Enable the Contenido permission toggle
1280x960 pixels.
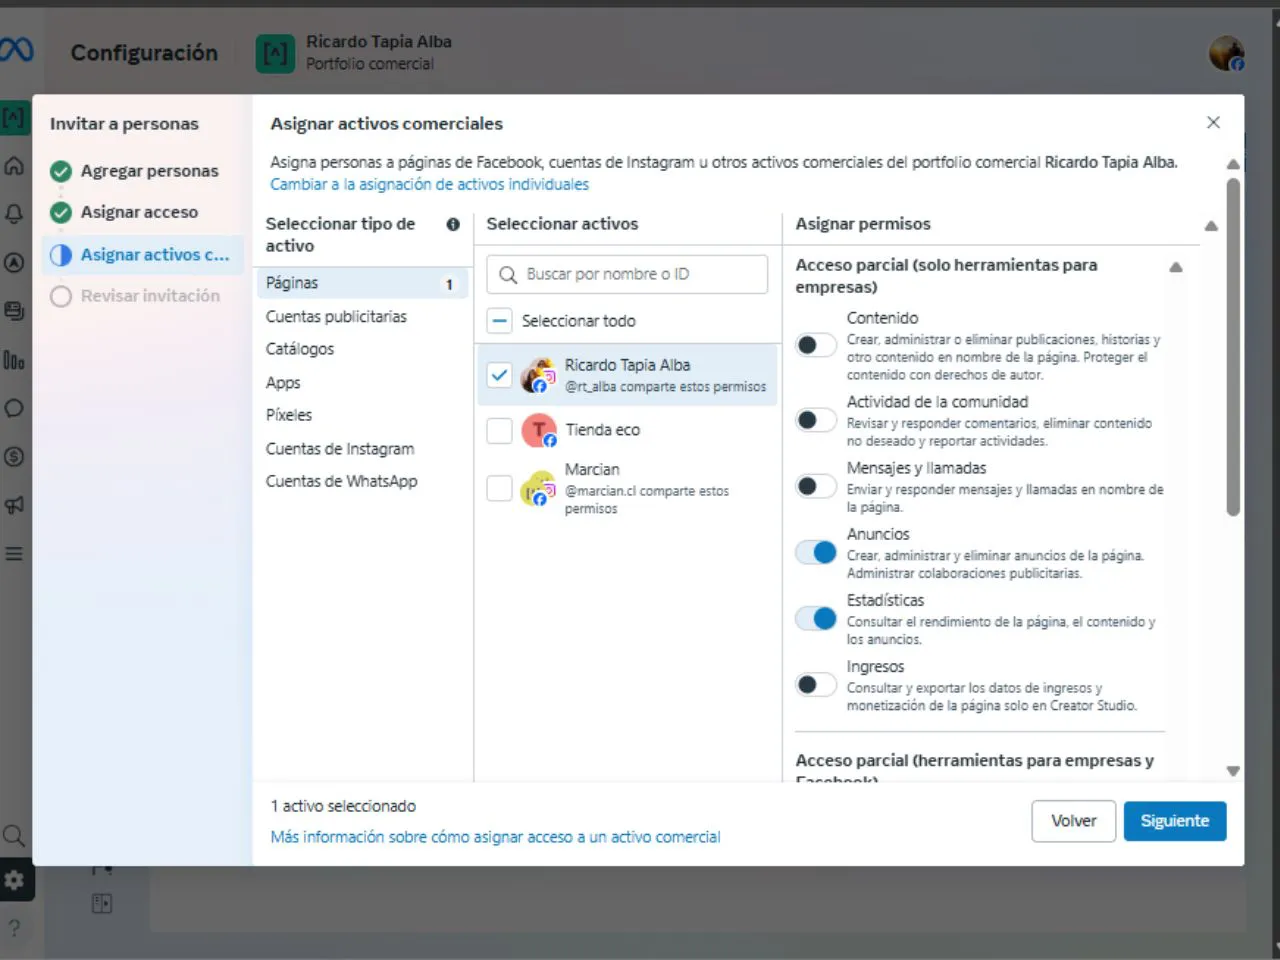[x=815, y=345]
